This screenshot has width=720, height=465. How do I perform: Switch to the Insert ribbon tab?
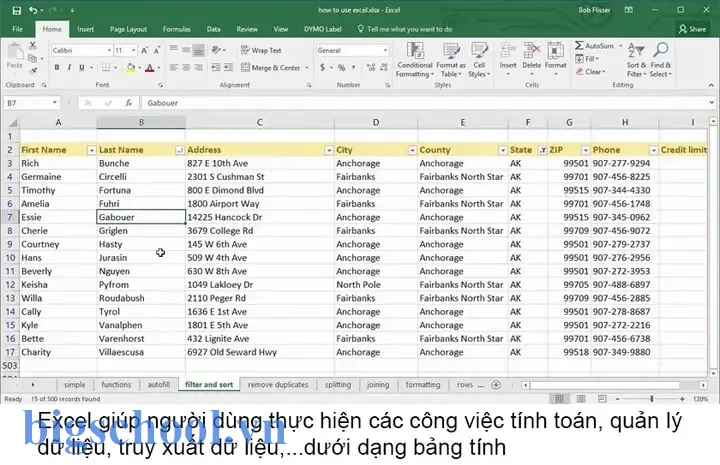85,29
